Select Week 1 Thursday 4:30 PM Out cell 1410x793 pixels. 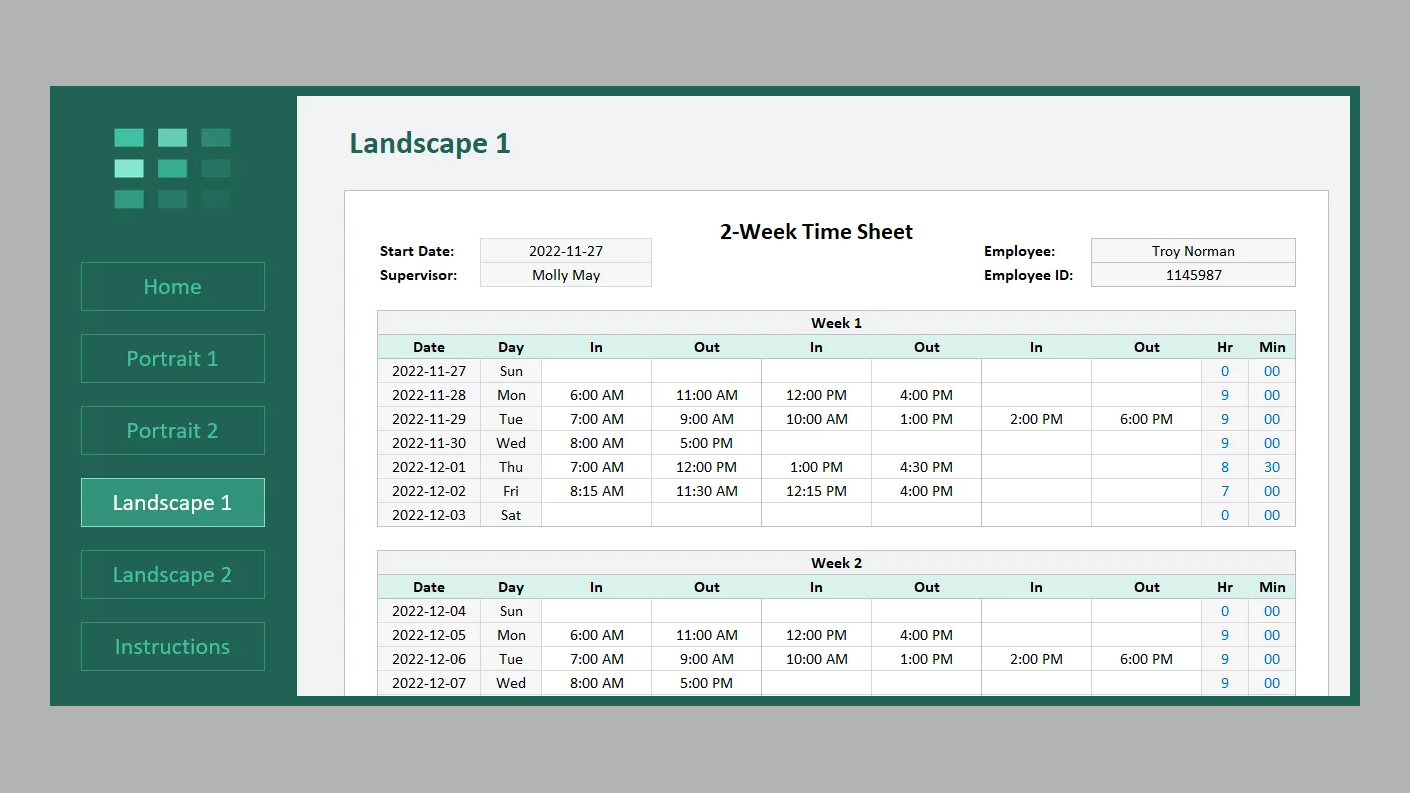926,467
